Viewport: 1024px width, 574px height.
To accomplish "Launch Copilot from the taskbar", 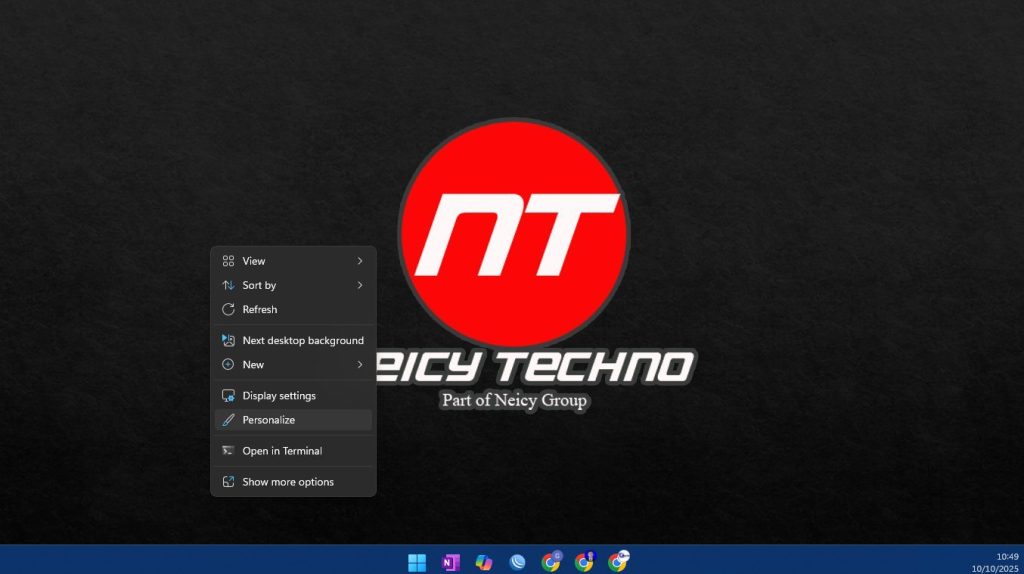I will [484, 562].
